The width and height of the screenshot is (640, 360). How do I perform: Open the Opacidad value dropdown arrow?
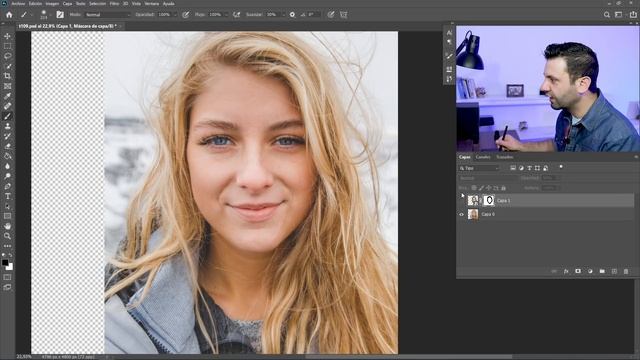coord(176,15)
